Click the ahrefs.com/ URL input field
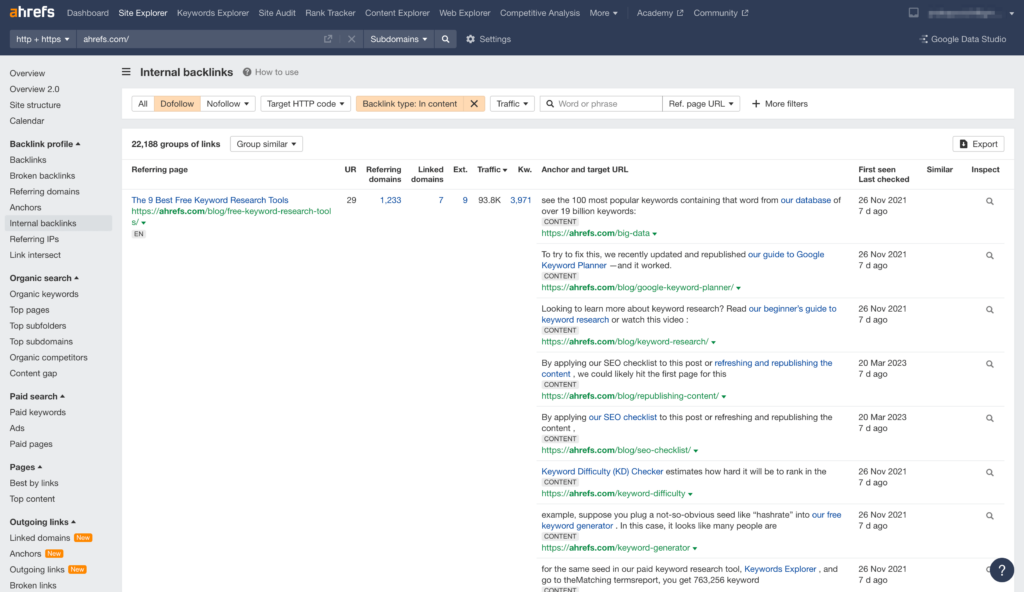 point(199,39)
